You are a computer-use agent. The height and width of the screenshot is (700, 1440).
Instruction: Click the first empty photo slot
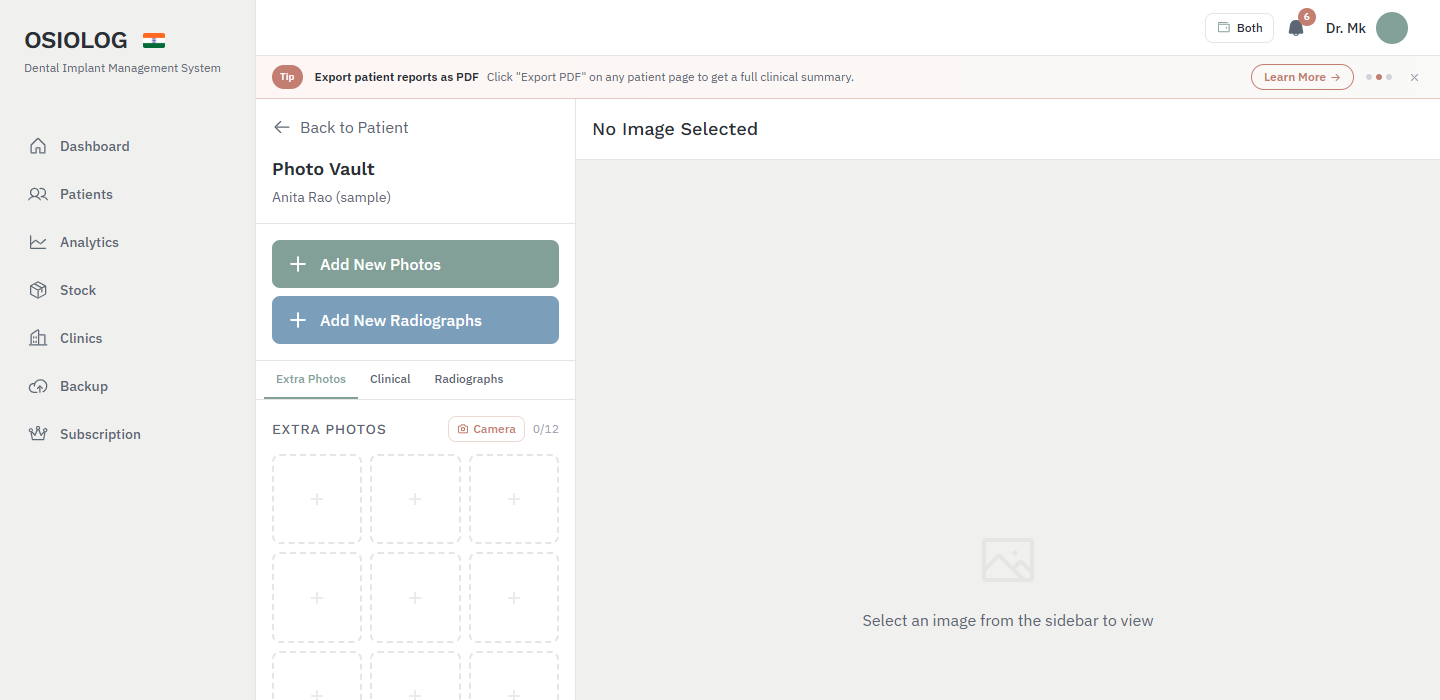[317, 499]
